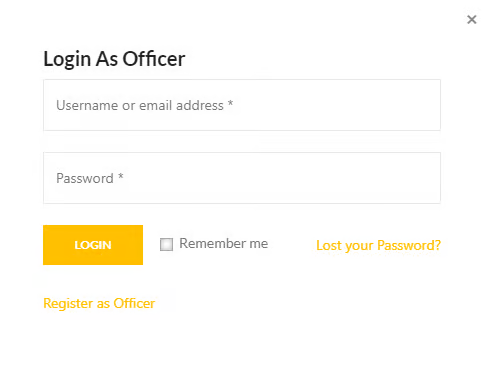This screenshot has height=366, width=486.
Task: Tick the box beside Remember me
Action: (166, 244)
